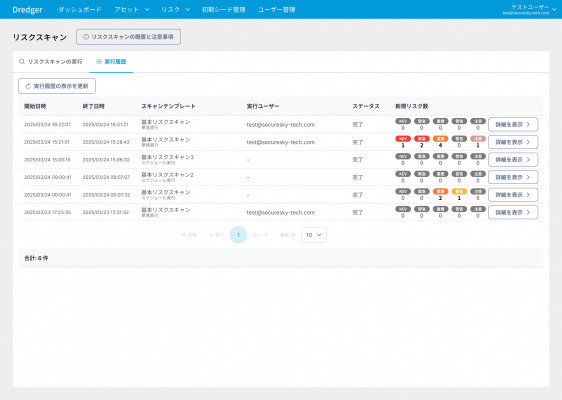Show details for the 2025/03/23 scan
The height and width of the screenshot is (400, 562).
coord(513,212)
